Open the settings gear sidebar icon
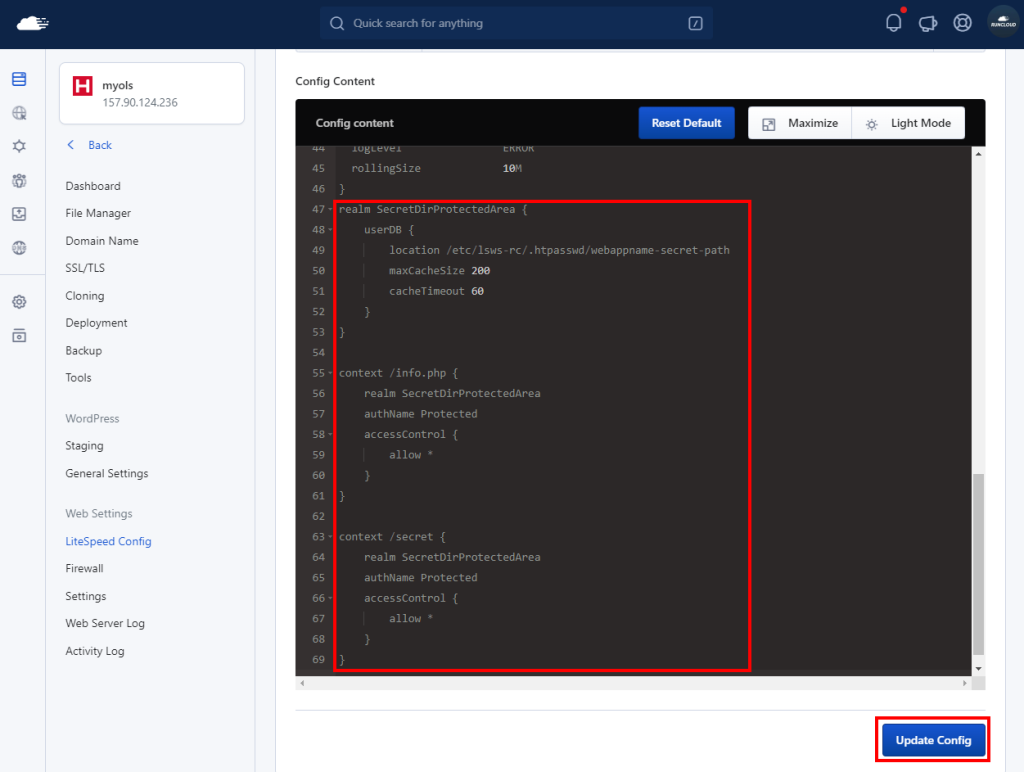This screenshot has height=772, width=1024. [20, 302]
